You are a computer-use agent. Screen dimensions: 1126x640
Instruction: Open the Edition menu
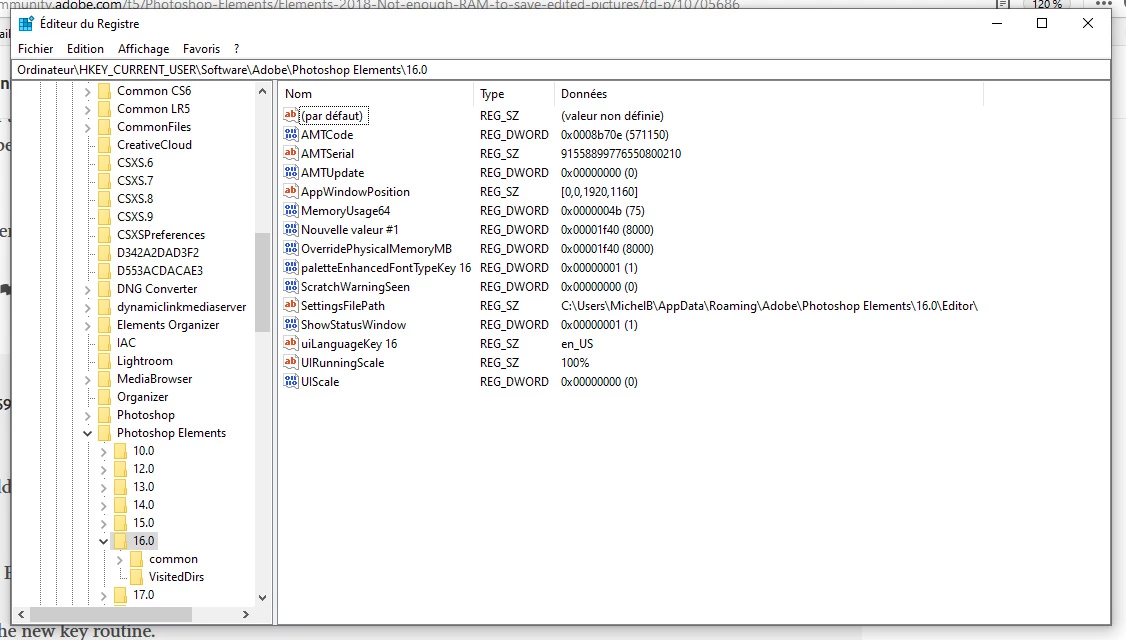[x=85, y=49]
